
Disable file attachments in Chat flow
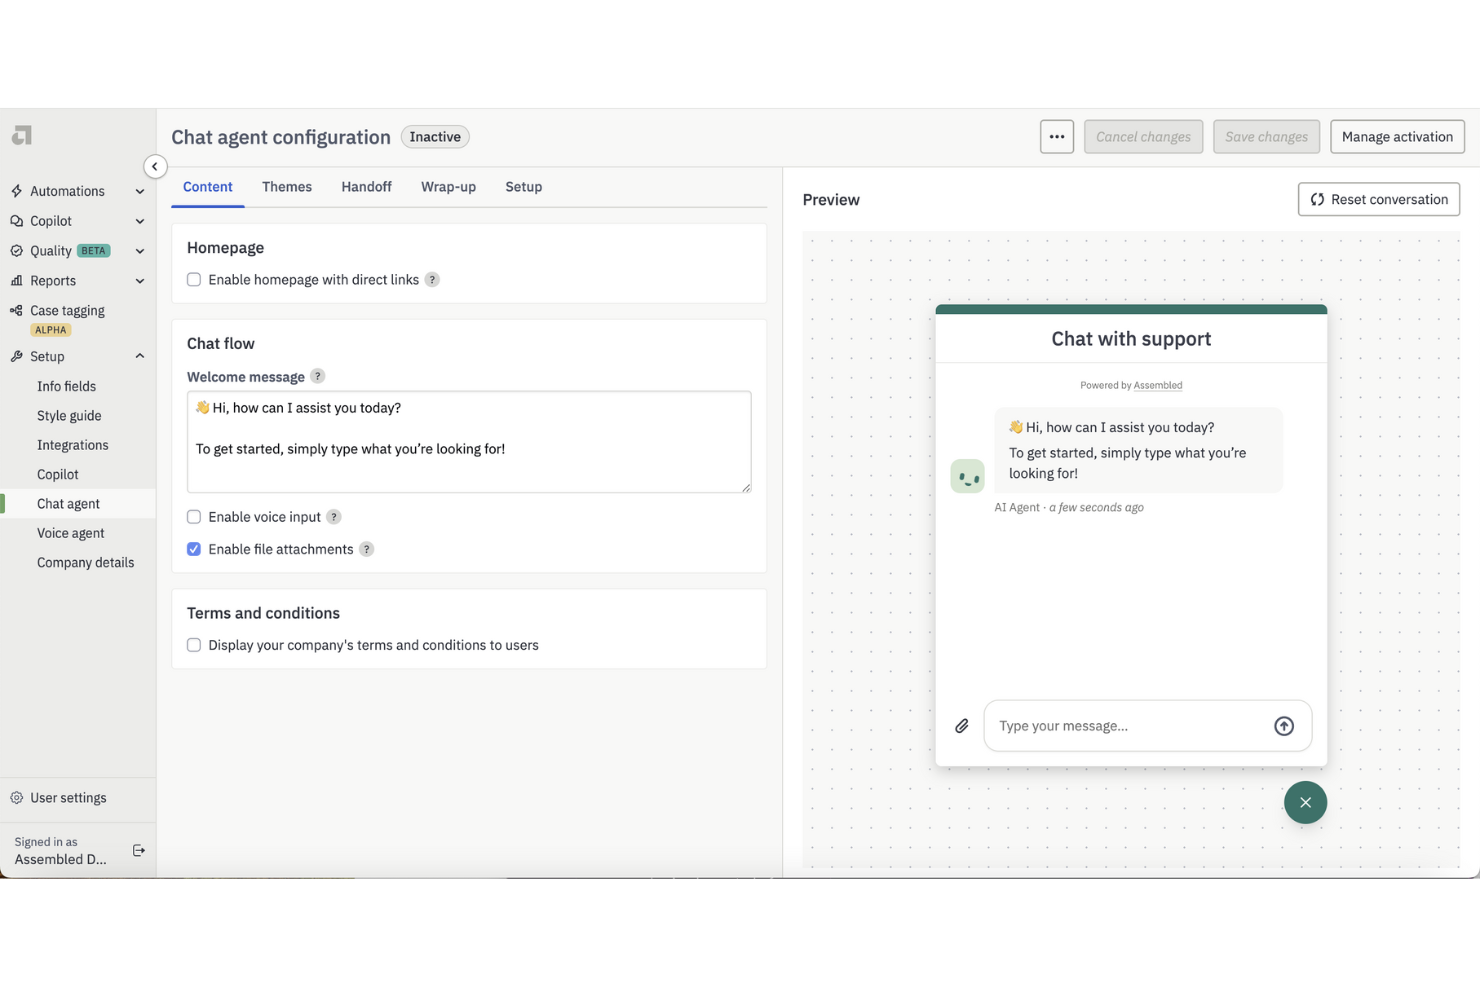[193, 549]
